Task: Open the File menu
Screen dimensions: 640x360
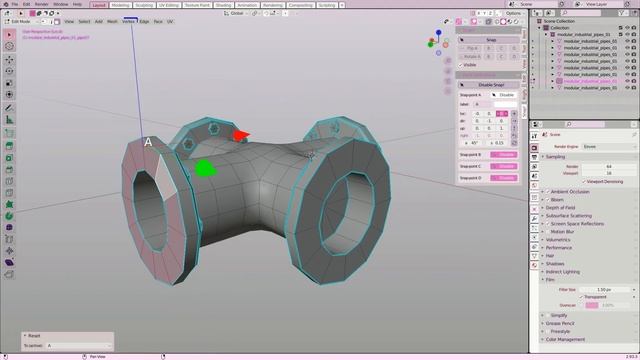Action: click(x=15, y=4)
